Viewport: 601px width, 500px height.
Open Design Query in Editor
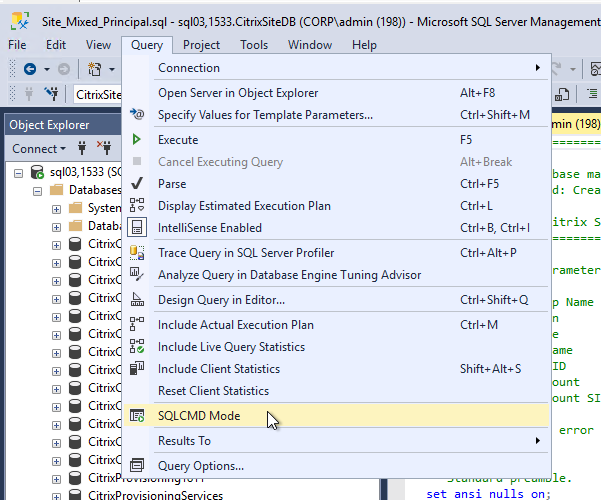(x=337, y=300)
